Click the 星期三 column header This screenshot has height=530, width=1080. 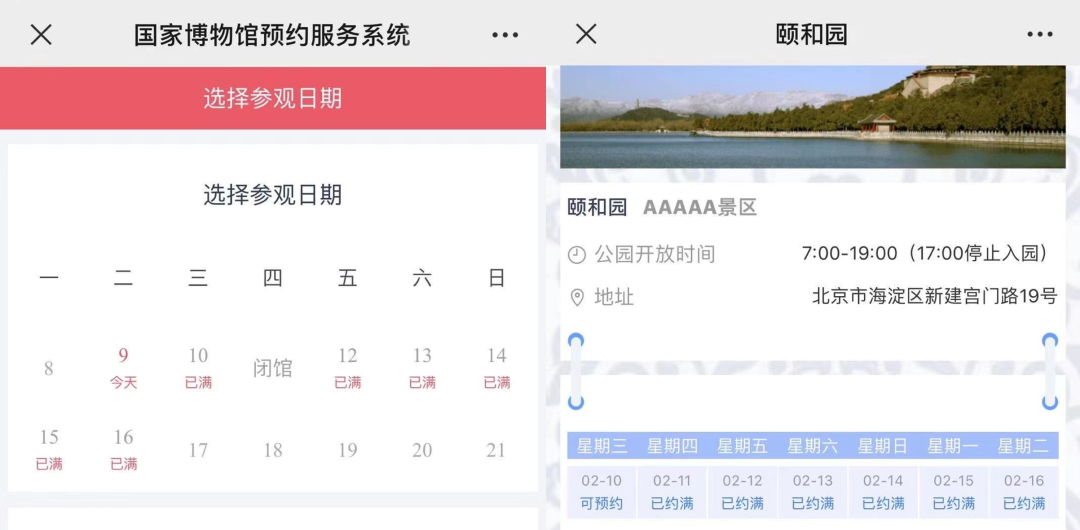[602, 446]
